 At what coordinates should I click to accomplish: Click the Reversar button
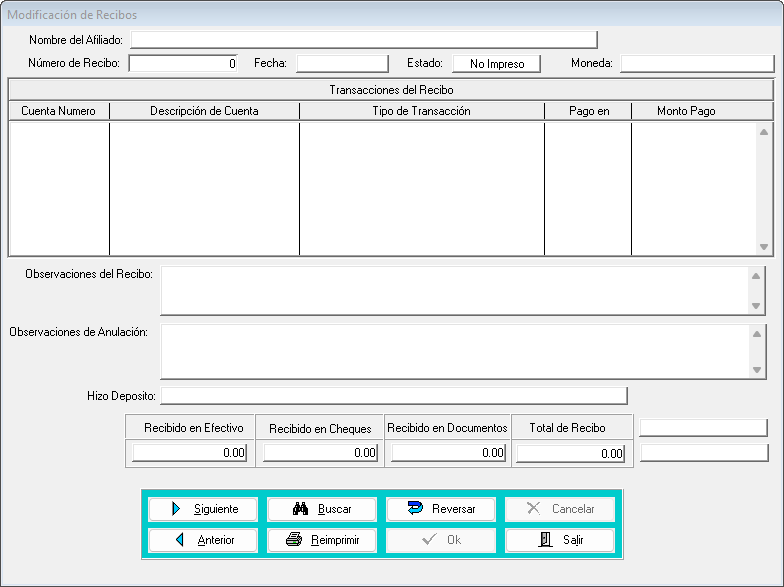[x=441, y=509]
